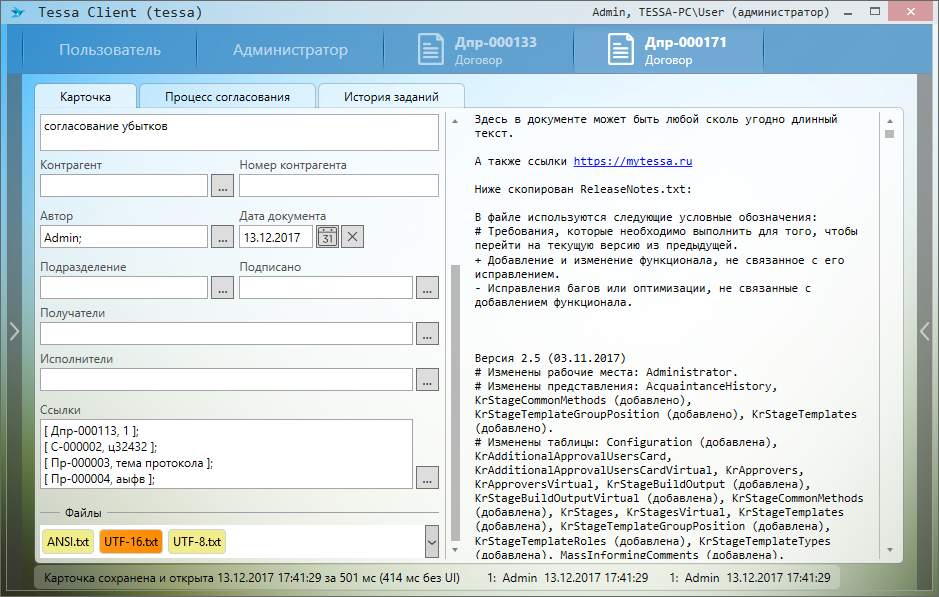Click text preview scrollbar down arrow

coord(890,550)
